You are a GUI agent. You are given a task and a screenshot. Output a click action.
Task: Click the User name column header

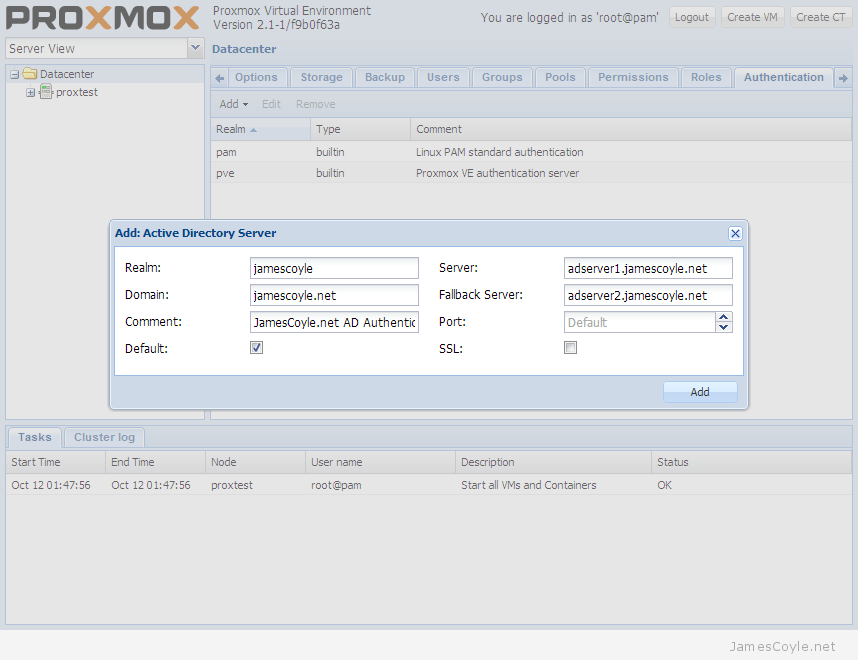[380, 462]
